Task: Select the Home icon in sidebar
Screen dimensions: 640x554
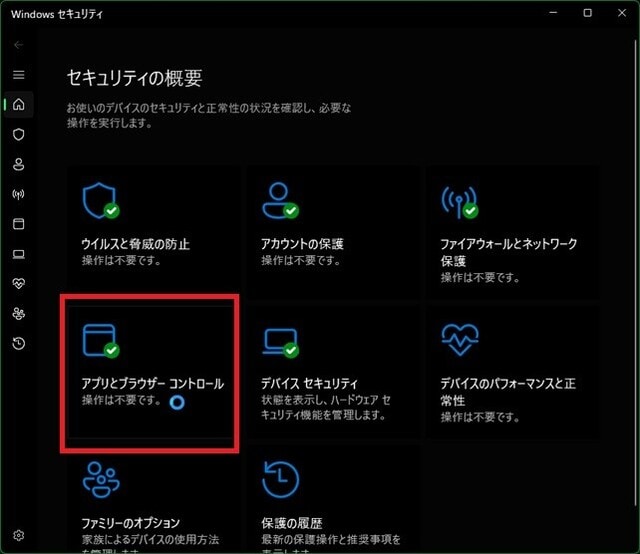Action: (x=19, y=105)
